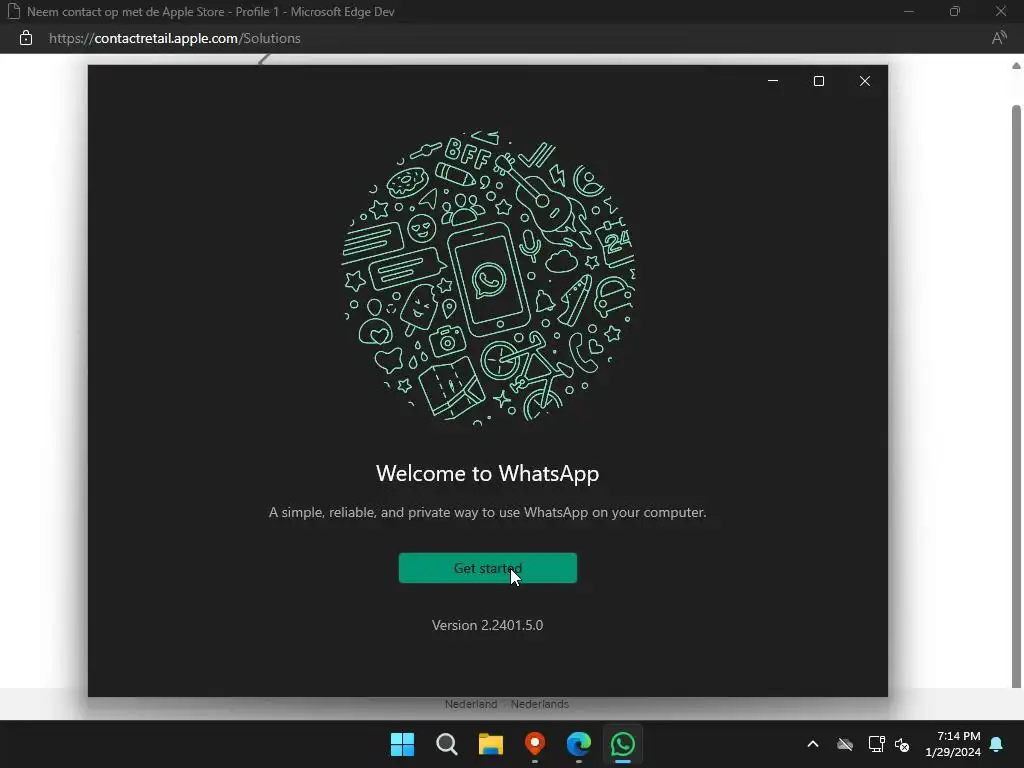
Task: Open the Windows Start menu
Action: point(402,744)
